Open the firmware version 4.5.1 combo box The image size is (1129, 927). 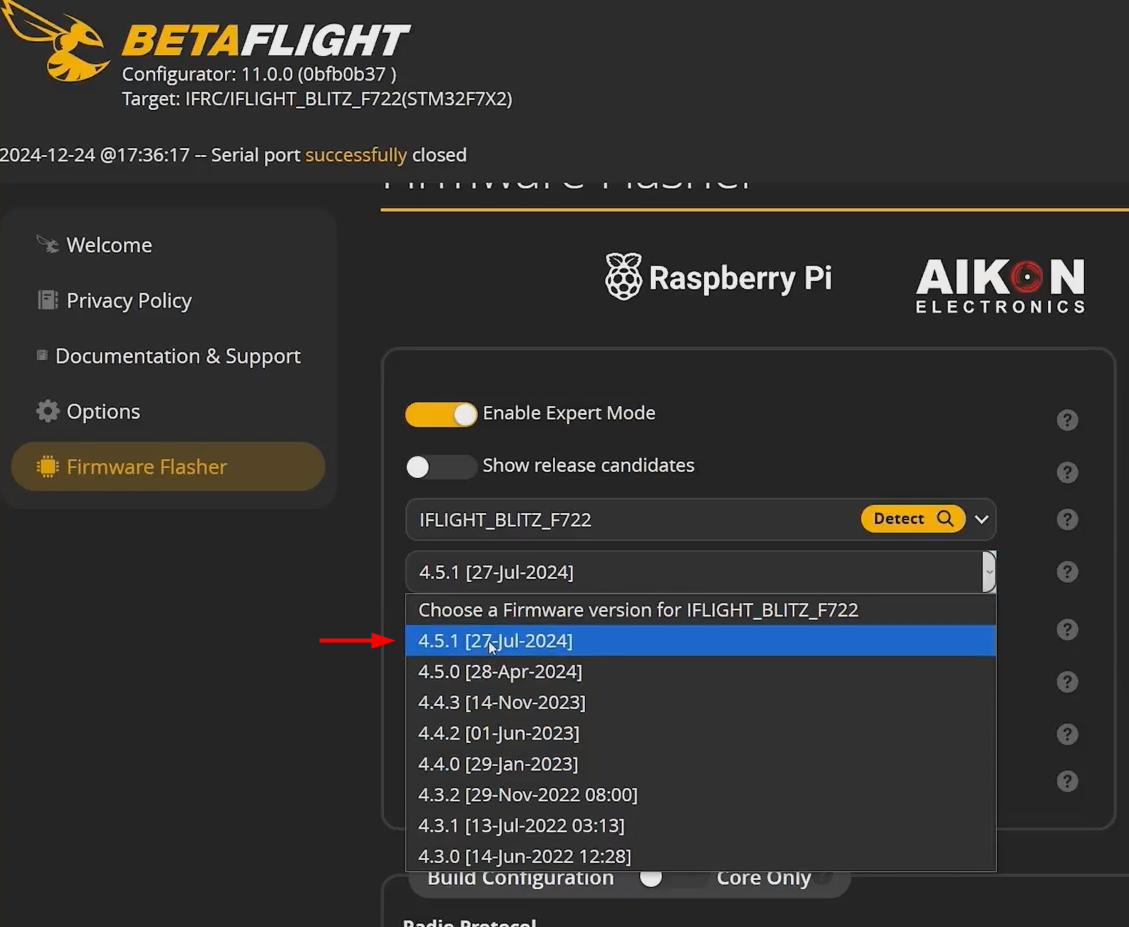(700, 572)
